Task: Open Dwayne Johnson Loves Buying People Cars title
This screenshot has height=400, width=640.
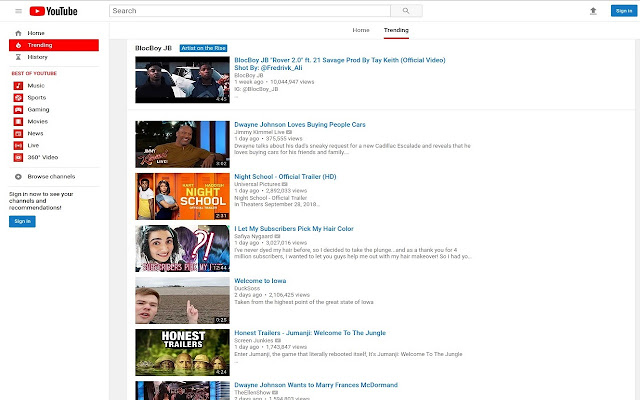Action: click(x=300, y=125)
